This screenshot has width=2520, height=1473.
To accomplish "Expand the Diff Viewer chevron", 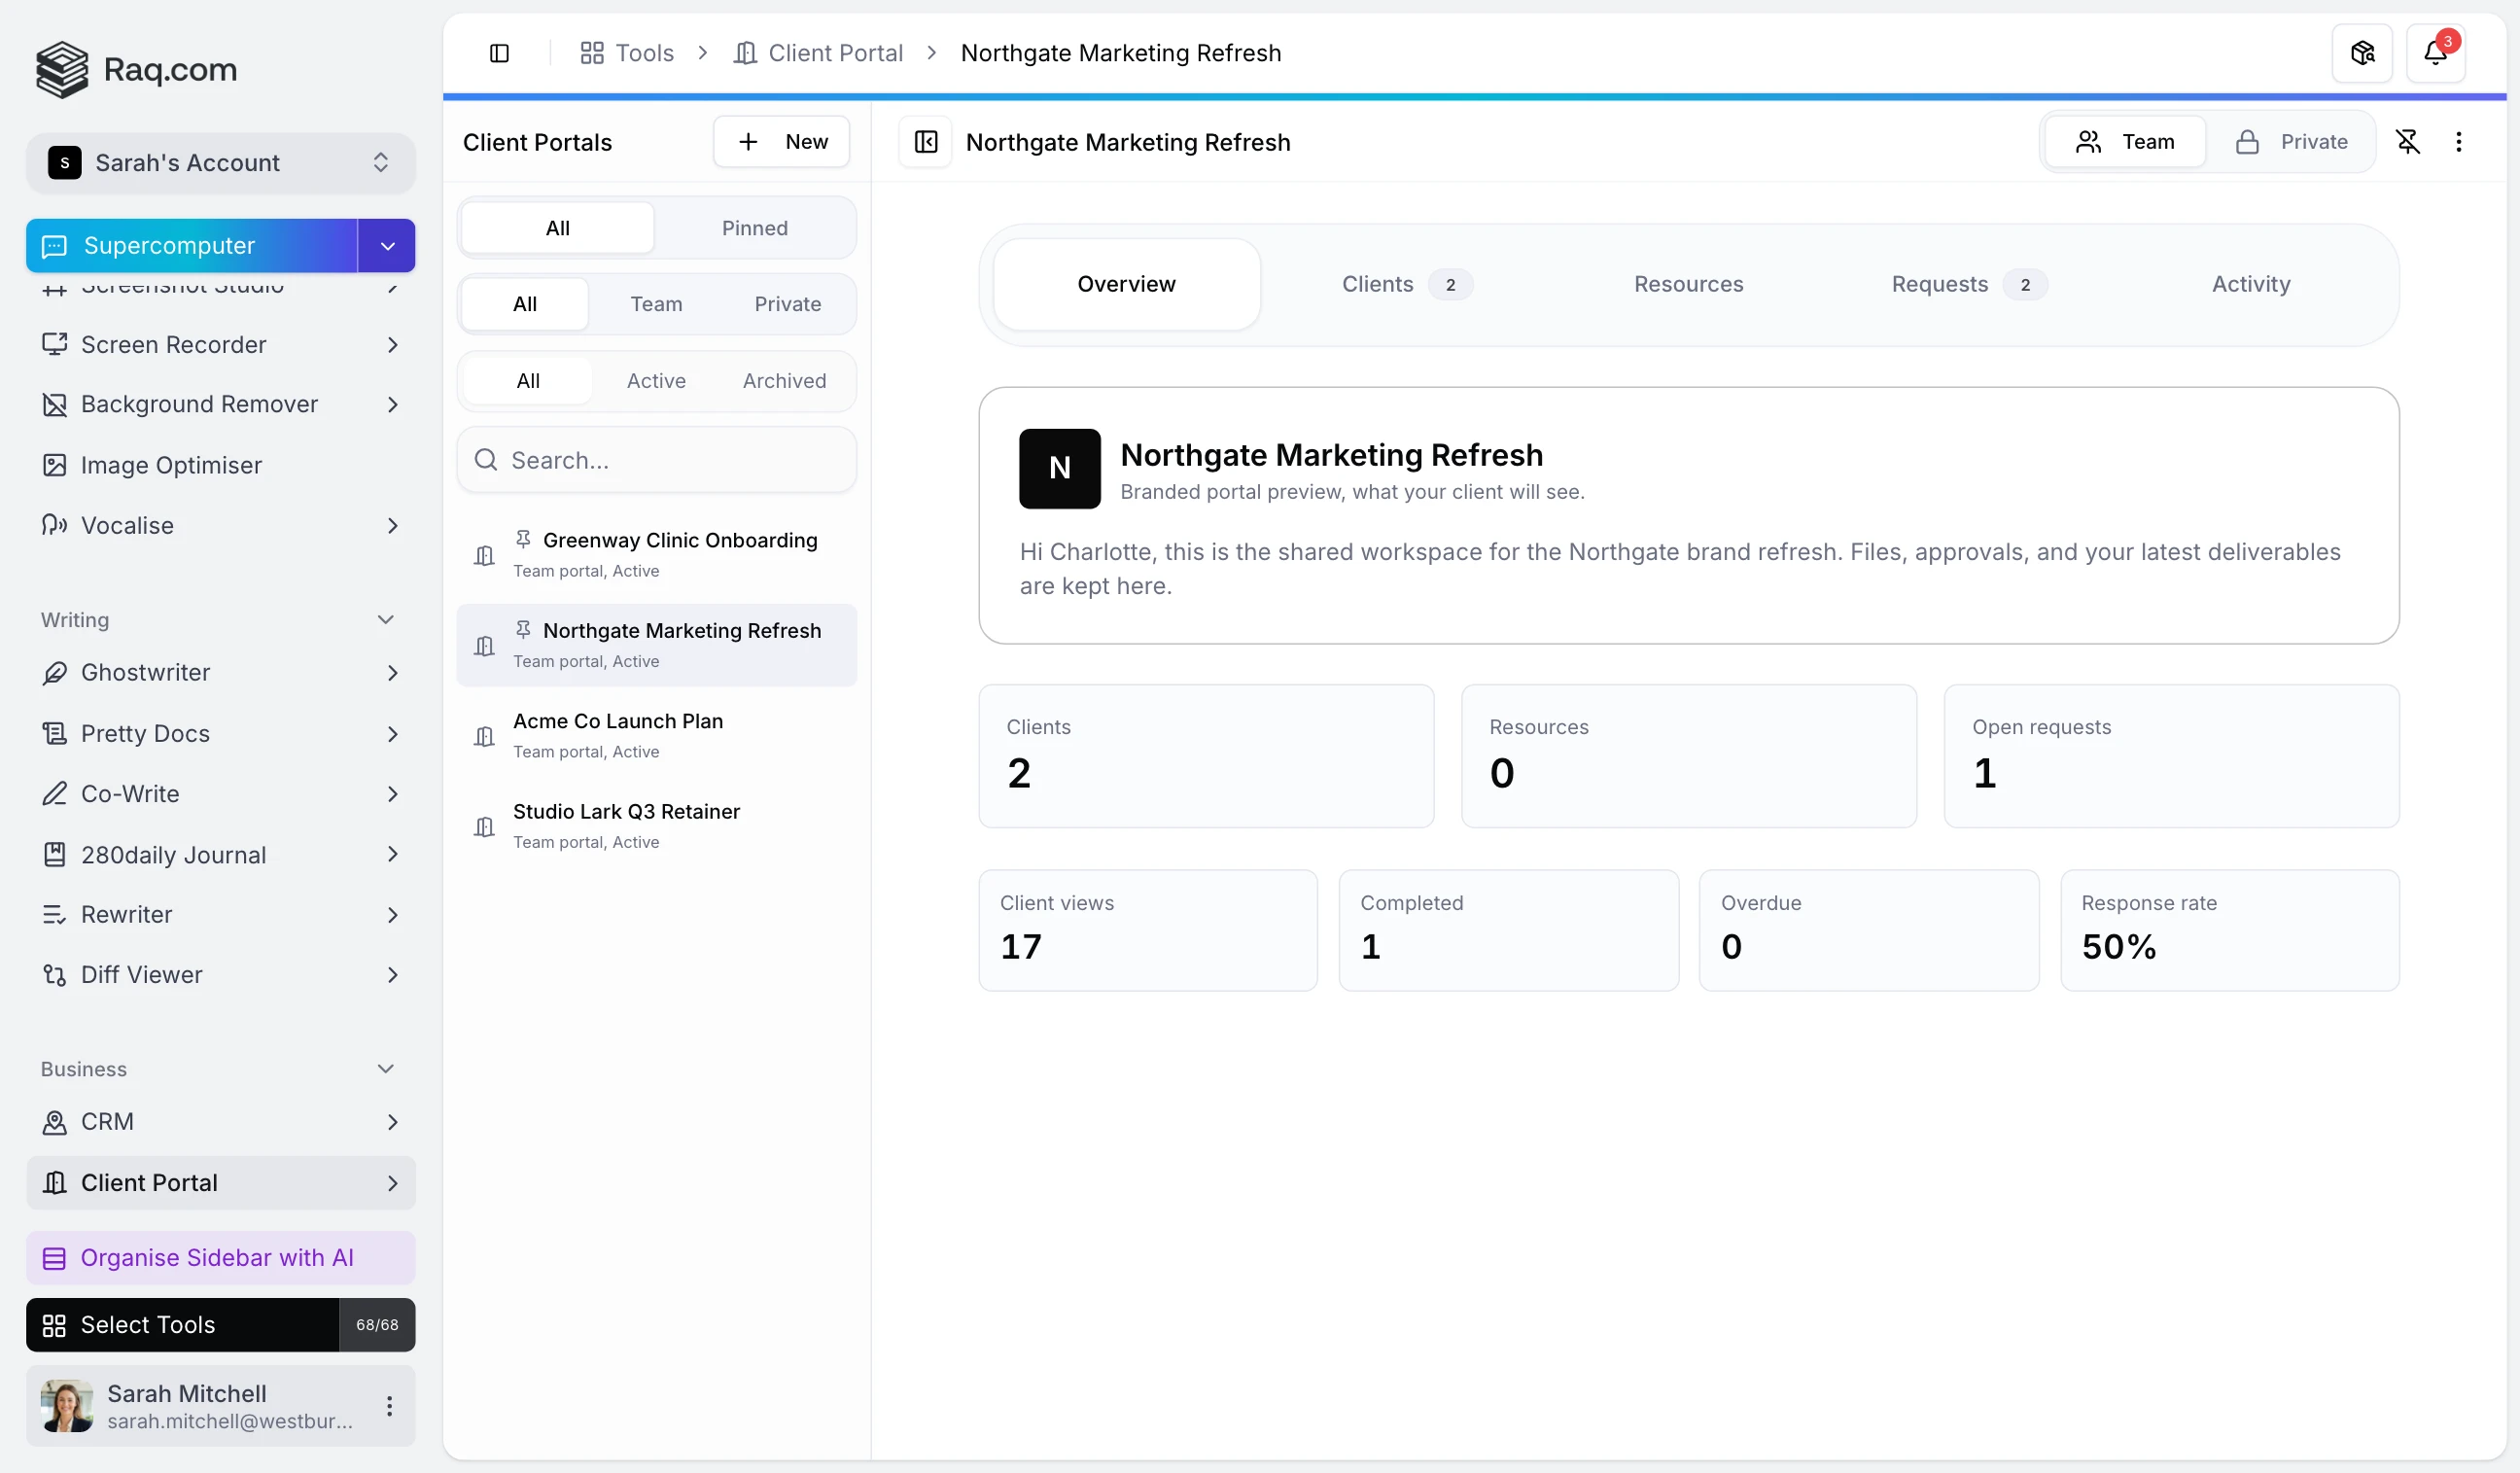I will (x=392, y=975).
